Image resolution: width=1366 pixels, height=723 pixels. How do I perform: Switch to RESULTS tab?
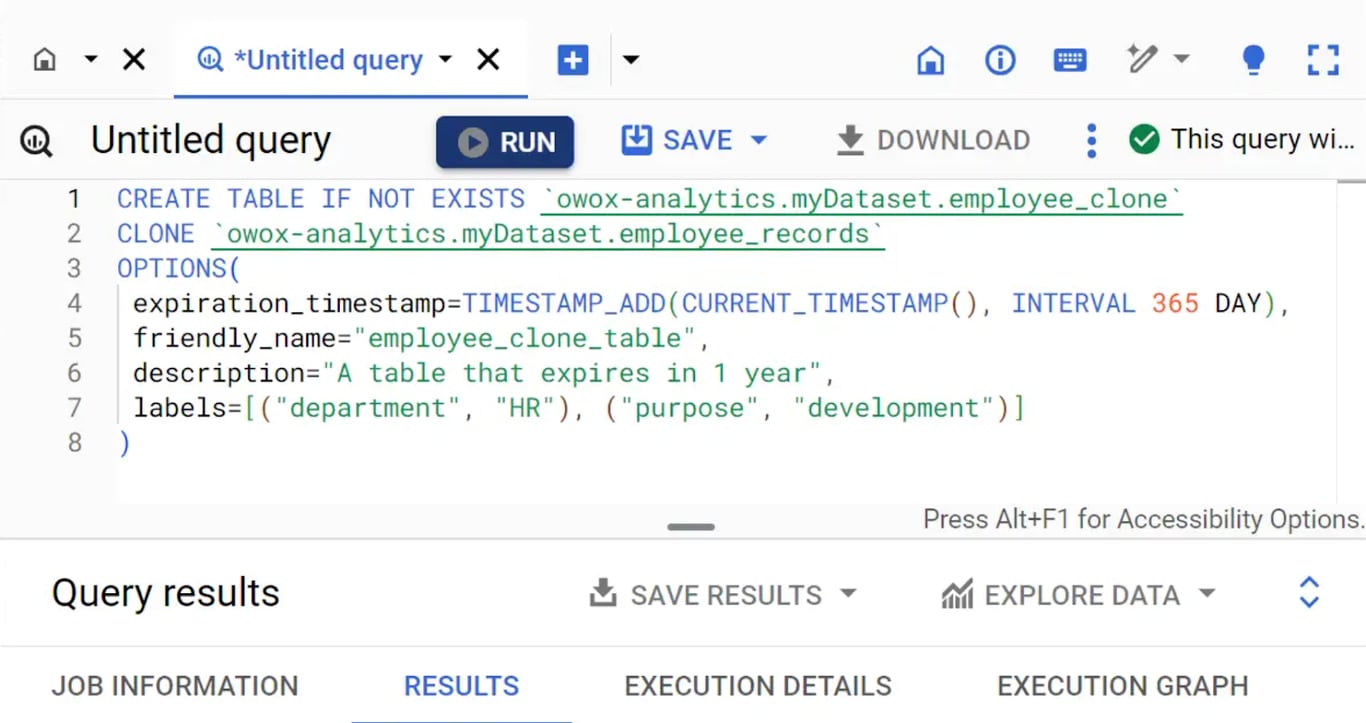tap(461, 686)
